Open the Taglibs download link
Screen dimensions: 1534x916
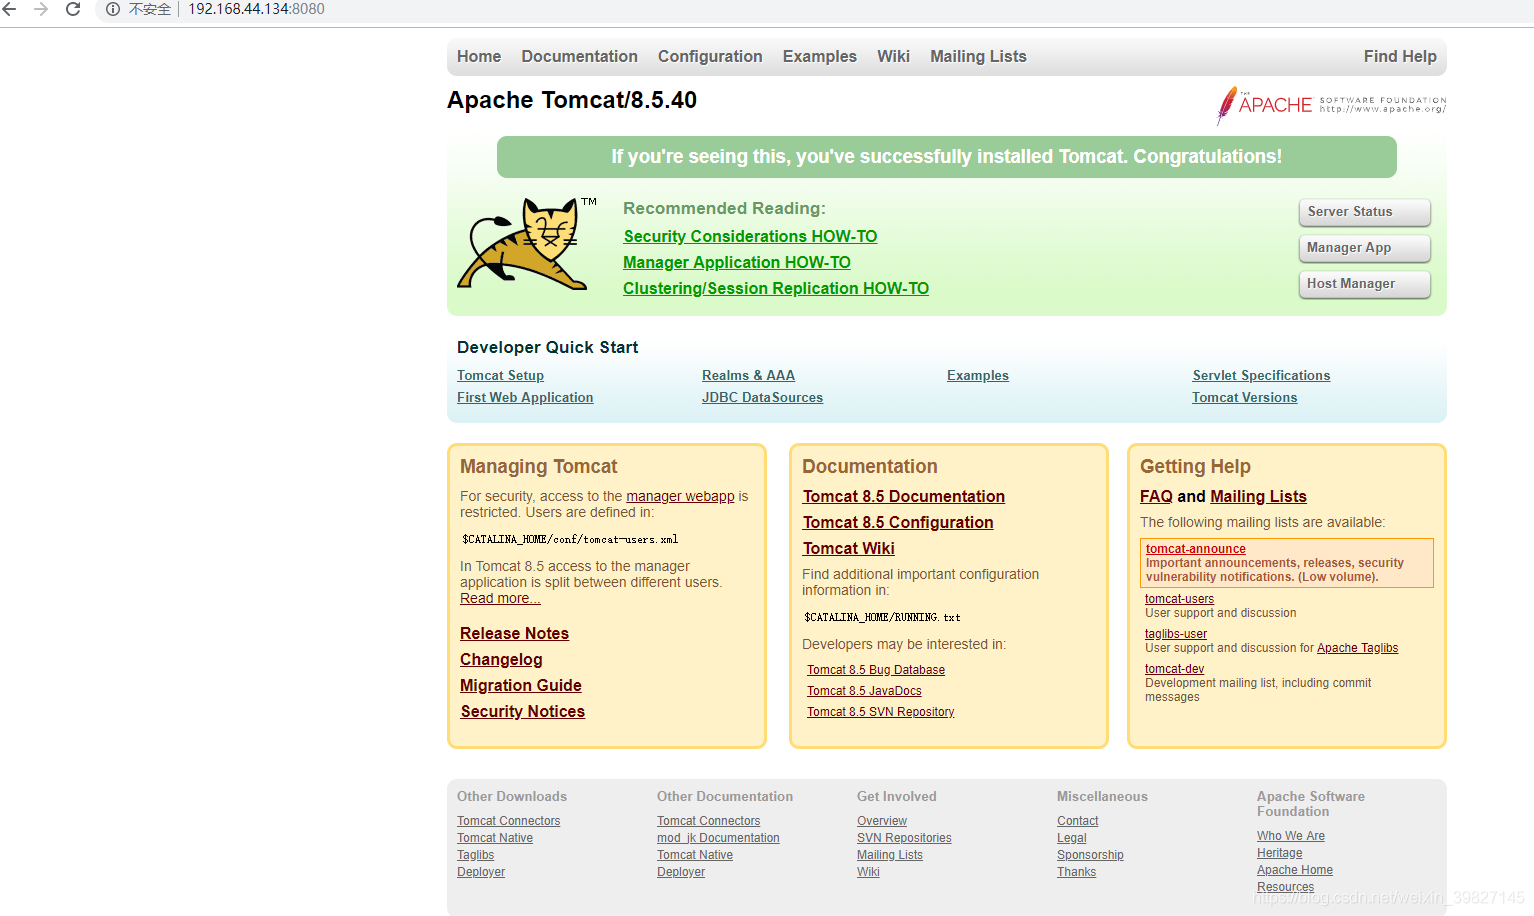[475, 855]
